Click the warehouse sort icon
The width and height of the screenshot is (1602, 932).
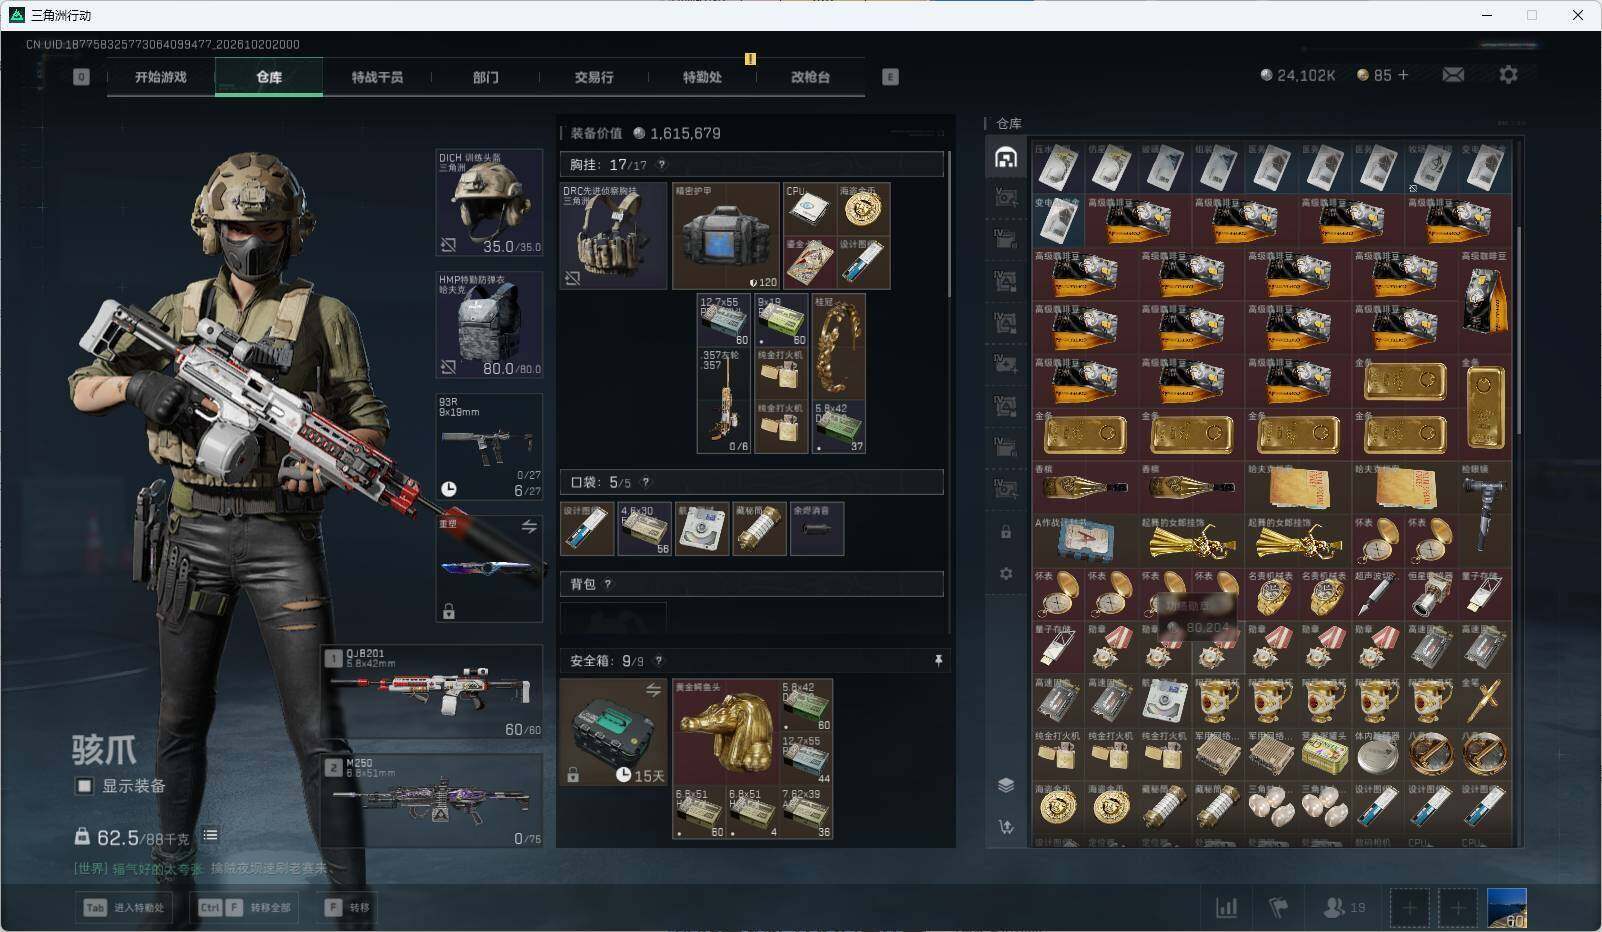click(1006, 827)
